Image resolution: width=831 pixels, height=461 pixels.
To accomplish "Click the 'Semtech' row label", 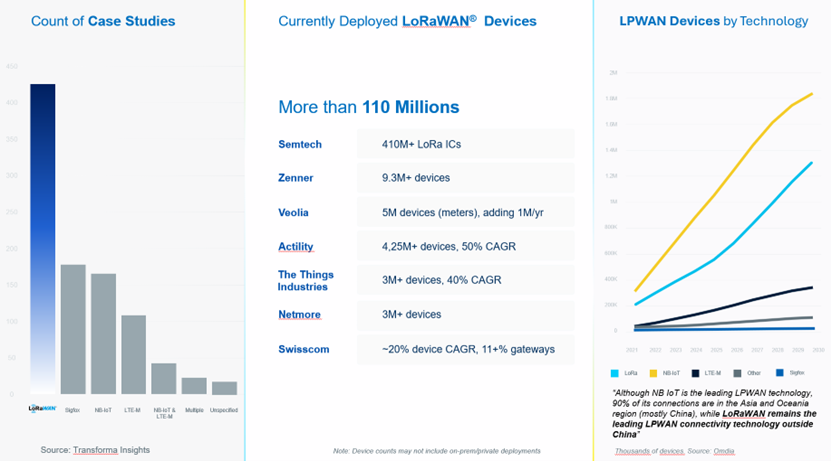I will [x=300, y=144].
